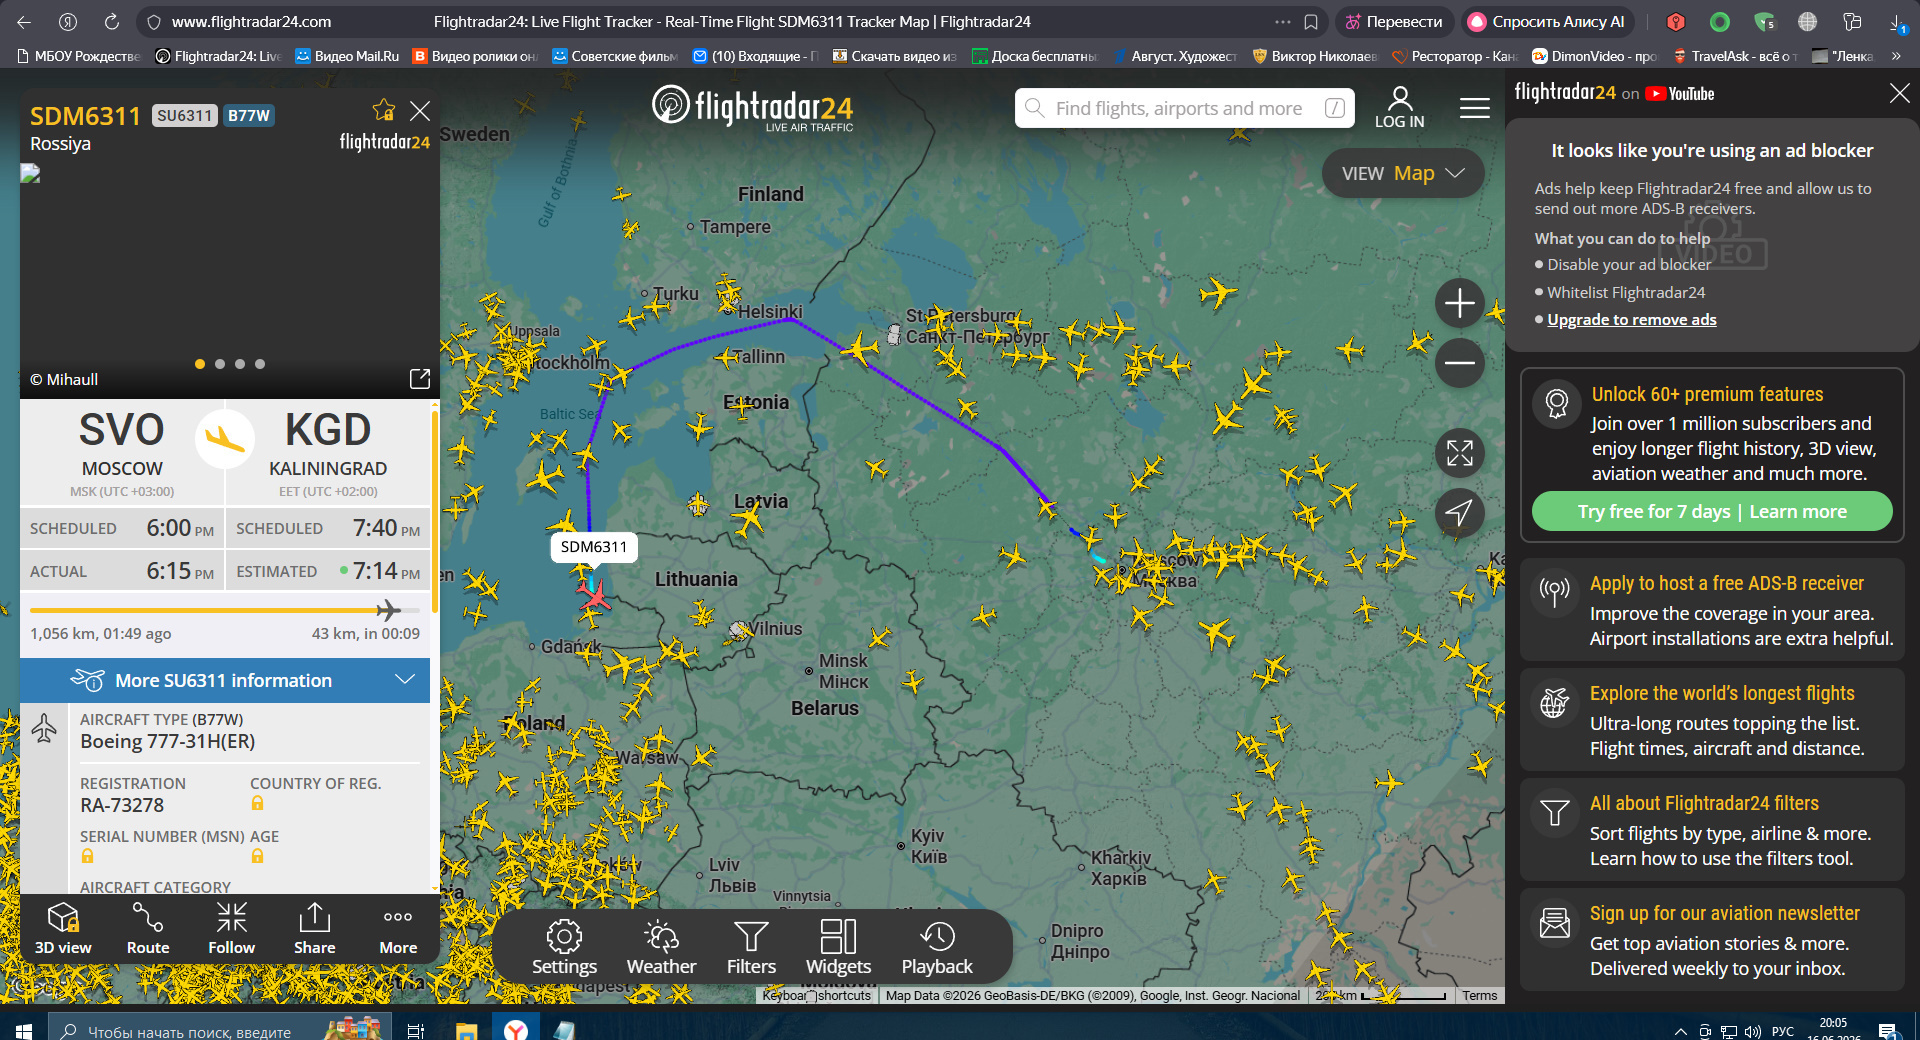Open File Explorer from taskbar
The width and height of the screenshot is (1920, 1040).
[466, 1030]
